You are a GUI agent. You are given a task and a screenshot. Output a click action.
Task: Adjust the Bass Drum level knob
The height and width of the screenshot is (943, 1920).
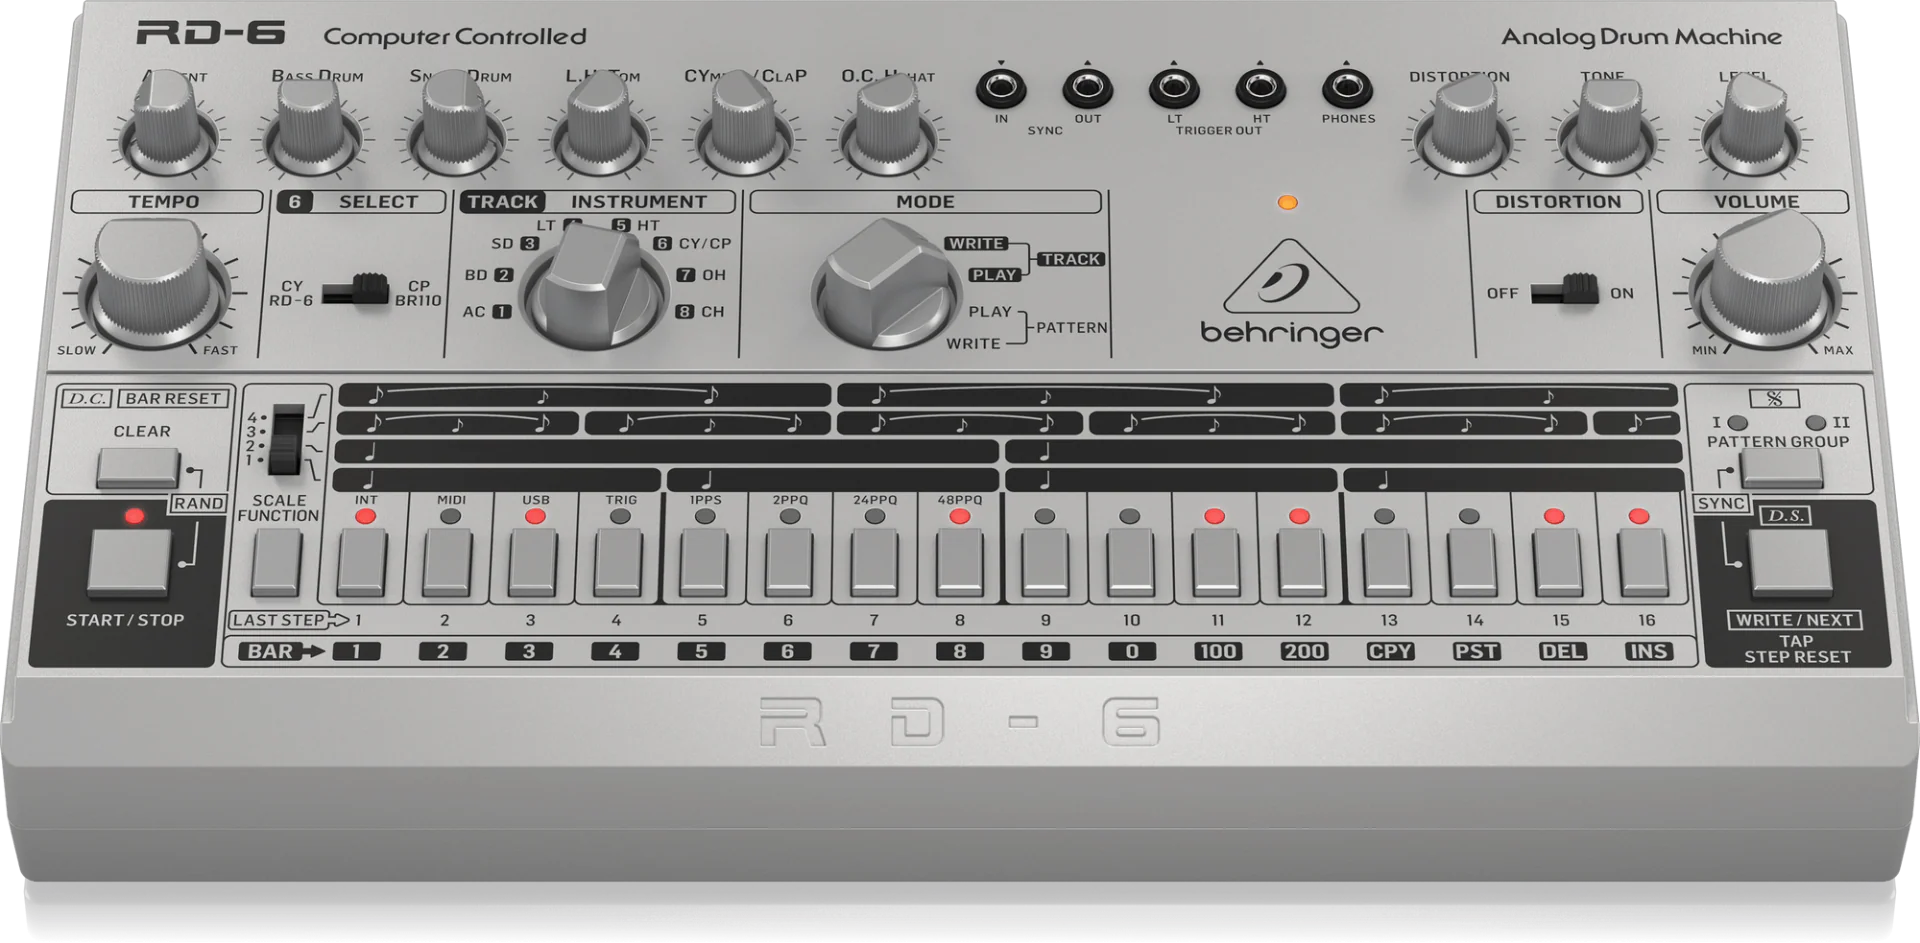312,126
